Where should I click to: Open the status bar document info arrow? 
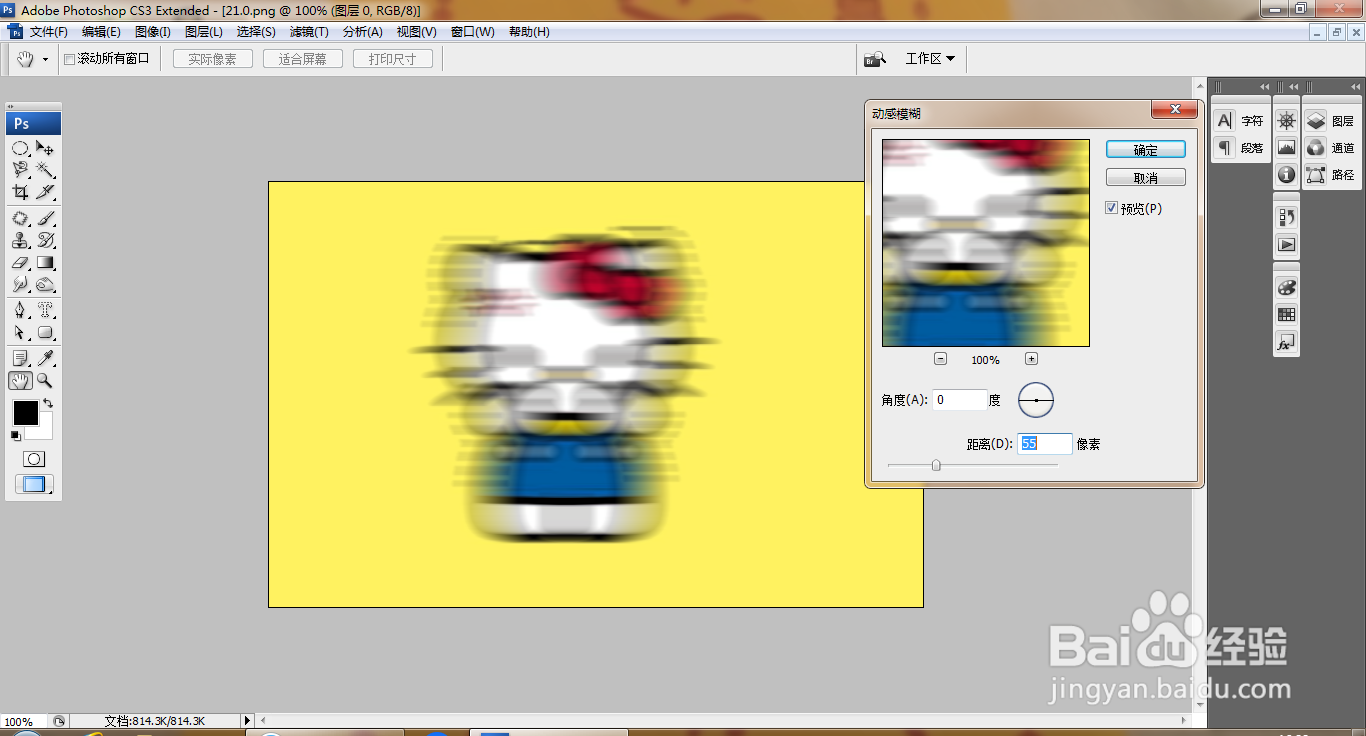point(247,720)
